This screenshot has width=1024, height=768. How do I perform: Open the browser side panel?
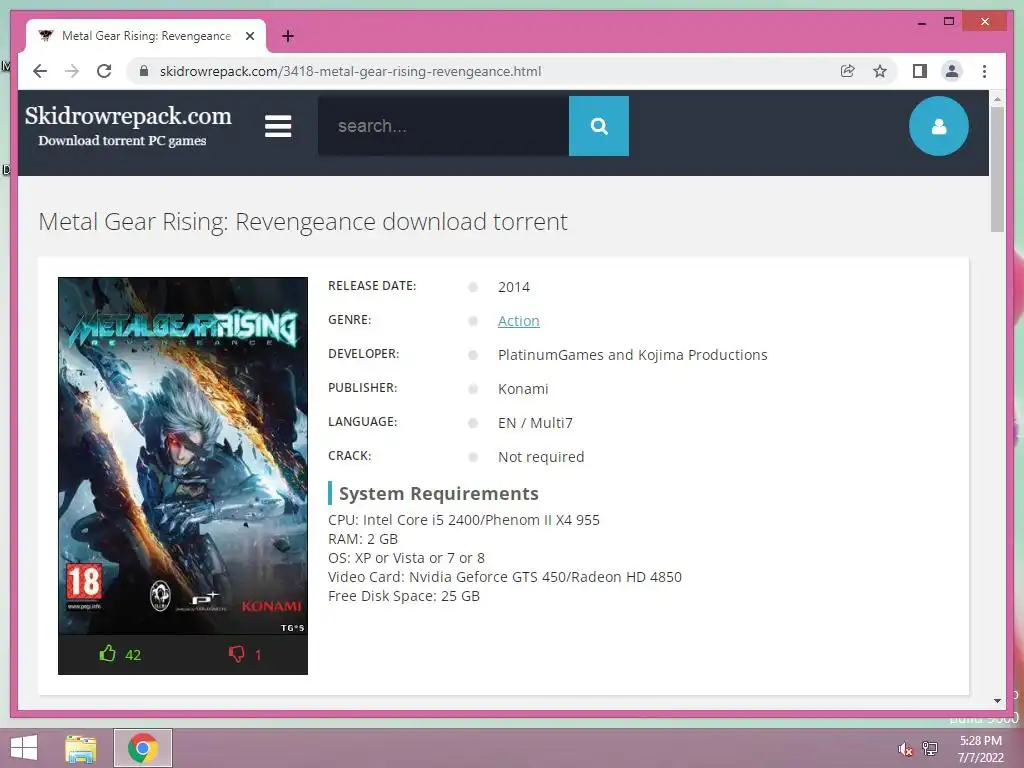(x=920, y=71)
